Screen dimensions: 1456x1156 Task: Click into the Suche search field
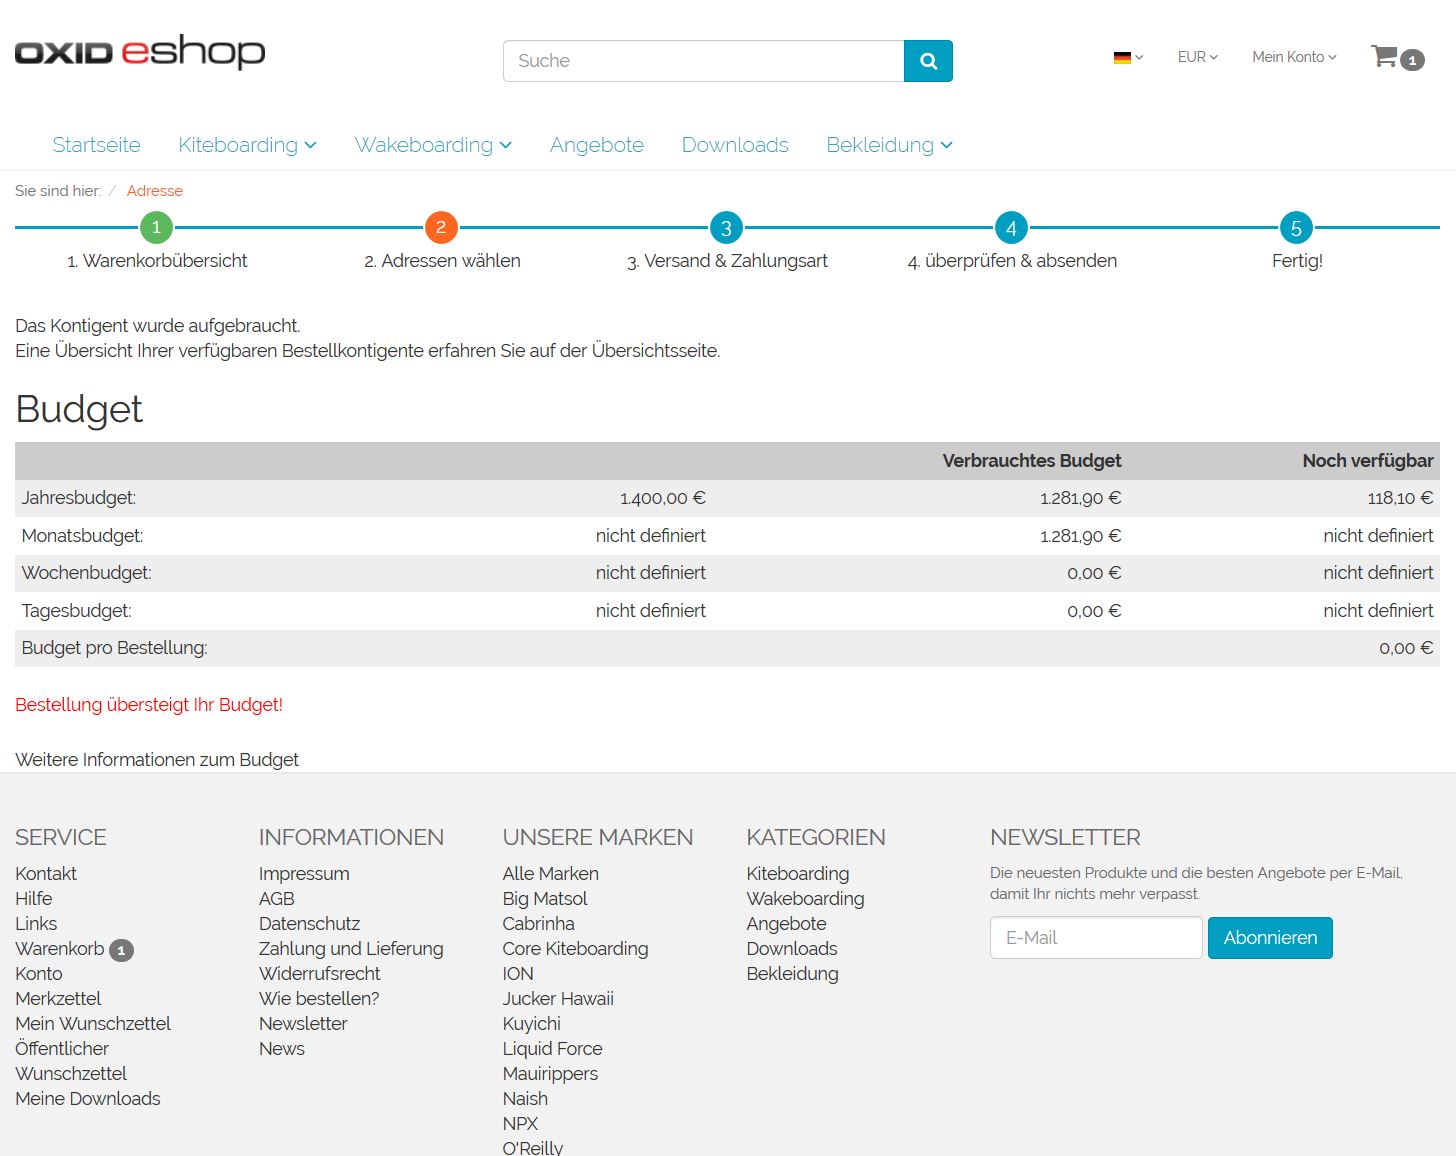point(703,61)
